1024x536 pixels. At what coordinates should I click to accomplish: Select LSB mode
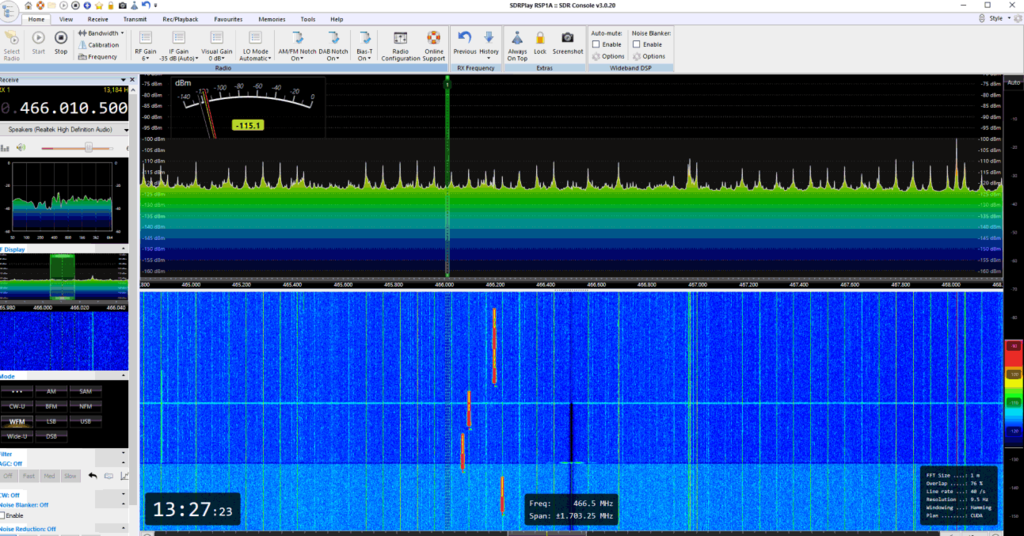51,422
